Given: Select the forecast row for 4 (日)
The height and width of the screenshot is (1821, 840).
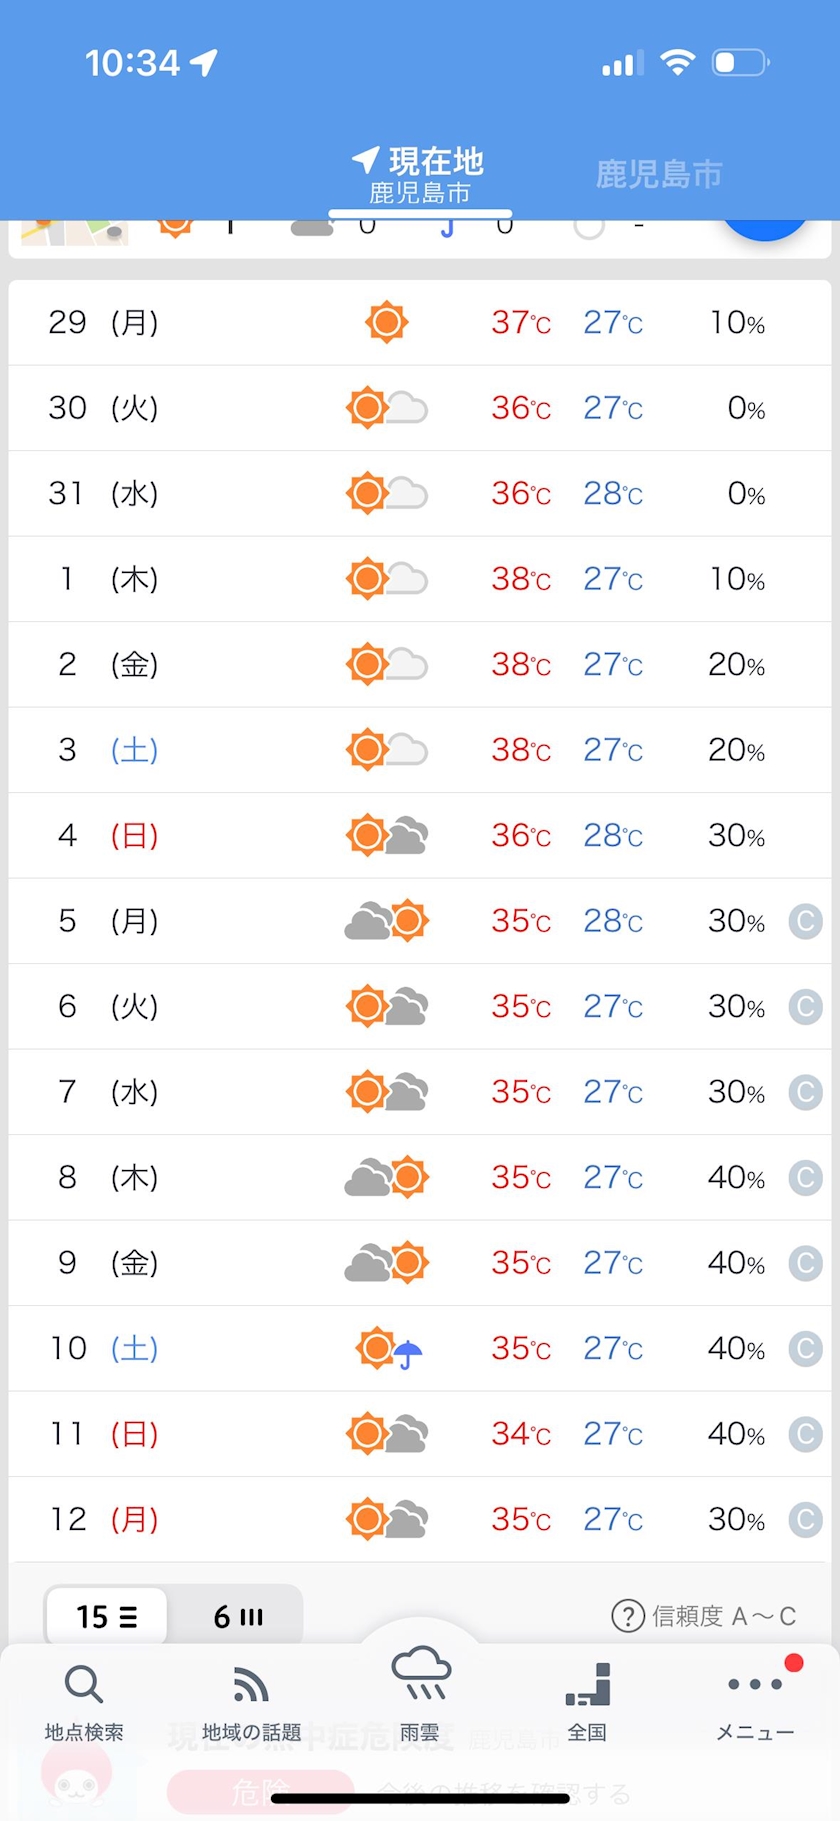Looking at the screenshot, I should click(x=420, y=836).
